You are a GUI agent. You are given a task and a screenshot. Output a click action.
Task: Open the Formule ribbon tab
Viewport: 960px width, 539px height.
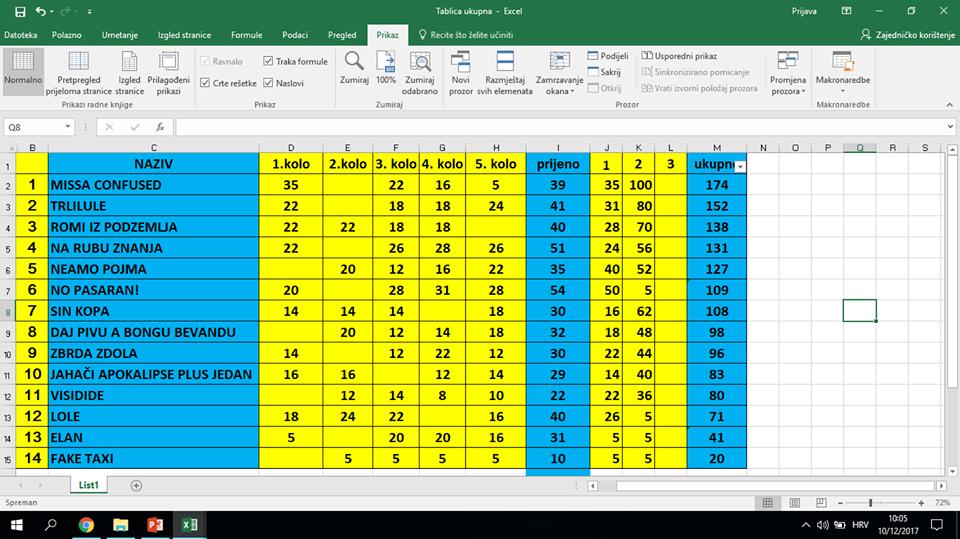click(246, 35)
